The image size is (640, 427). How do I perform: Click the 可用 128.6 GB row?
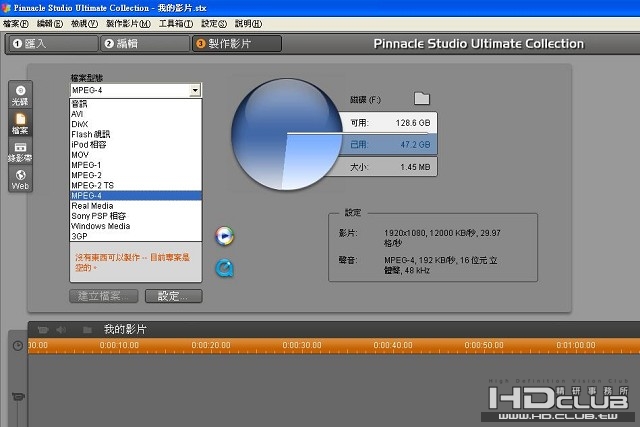[390, 123]
